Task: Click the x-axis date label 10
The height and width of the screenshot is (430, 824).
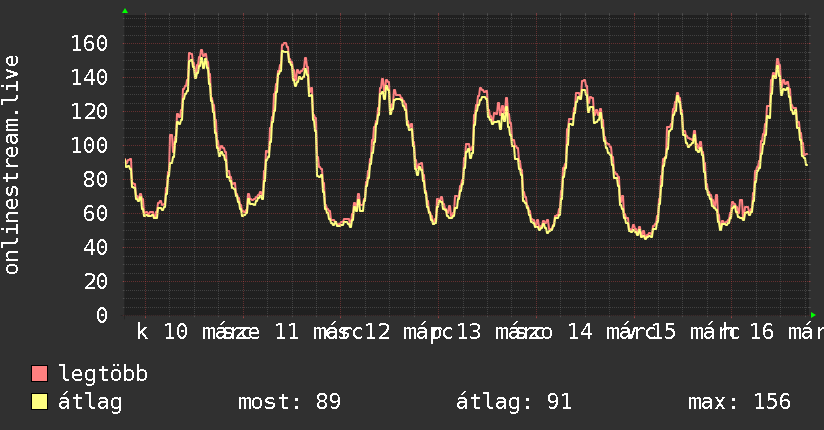Action: pos(176,332)
